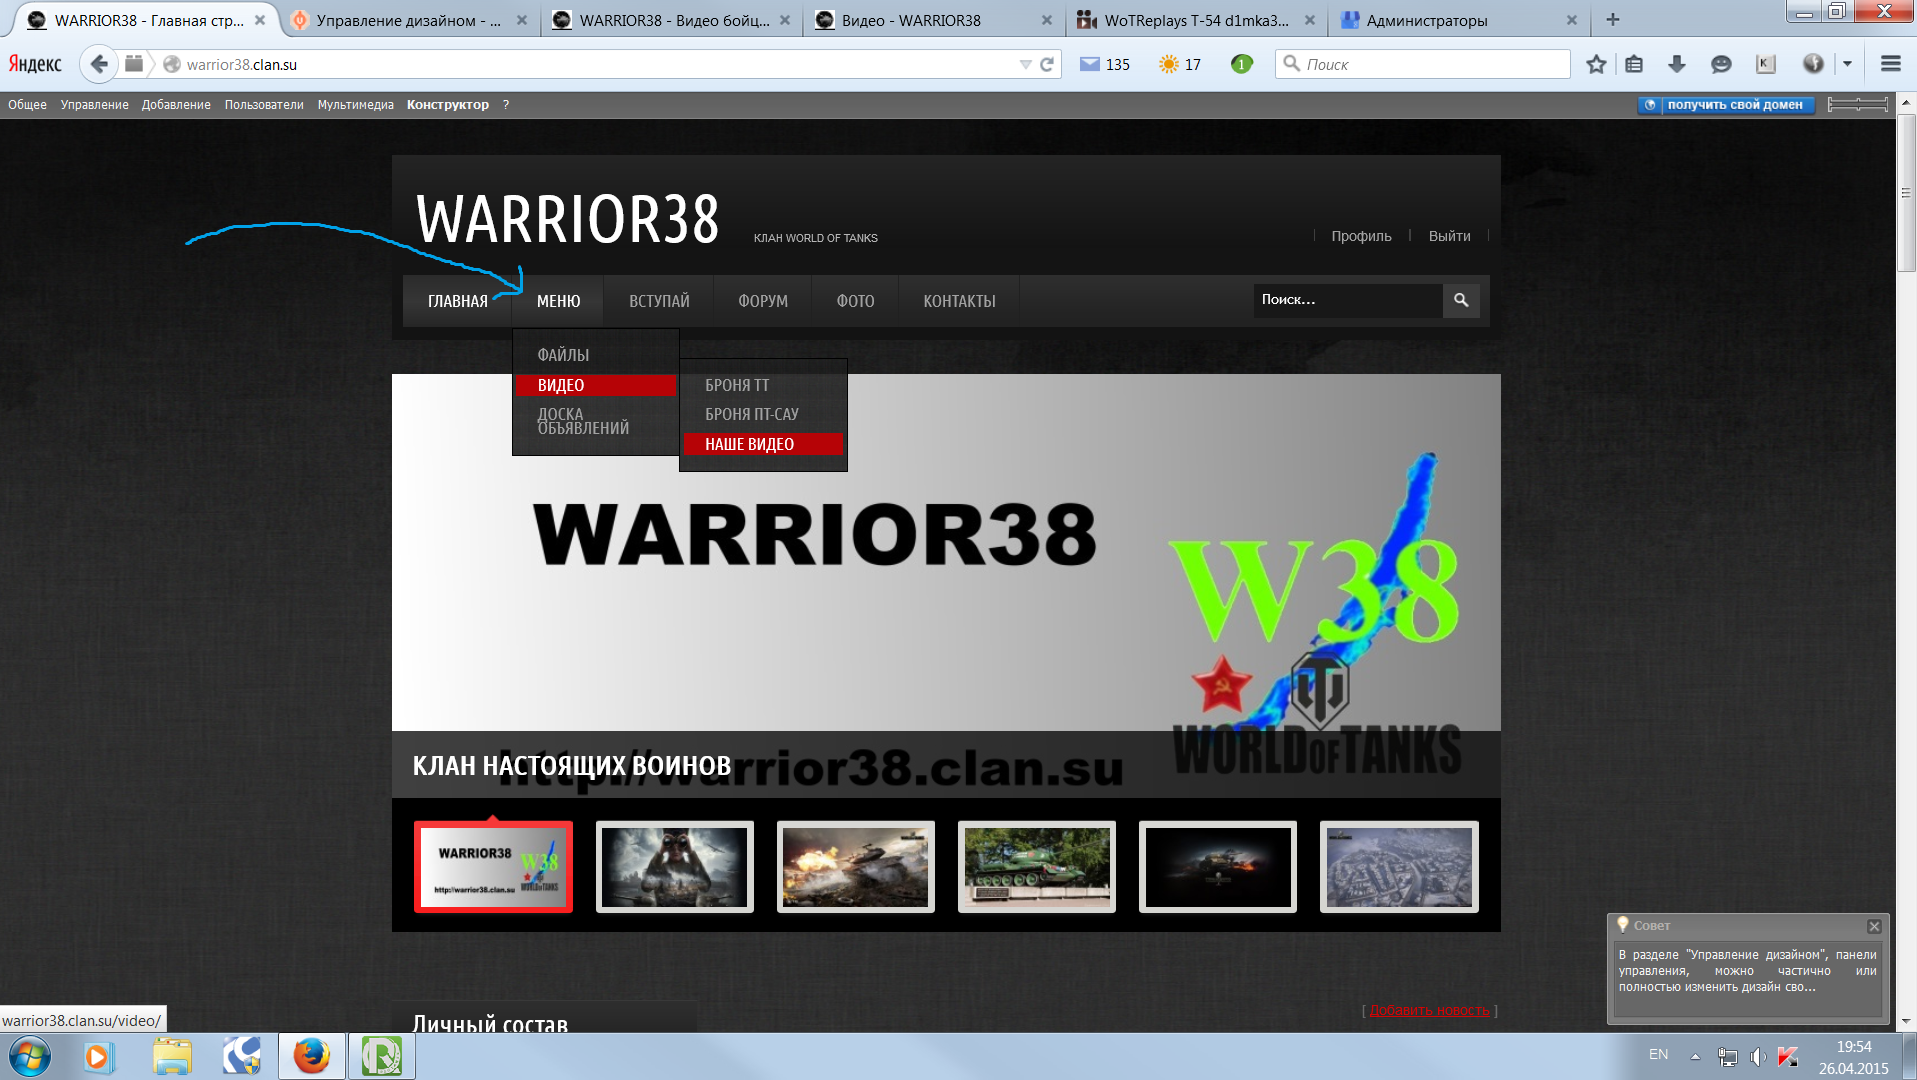The image size is (1917, 1080).
Task: Open the Windows Start button
Action: (29, 1056)
